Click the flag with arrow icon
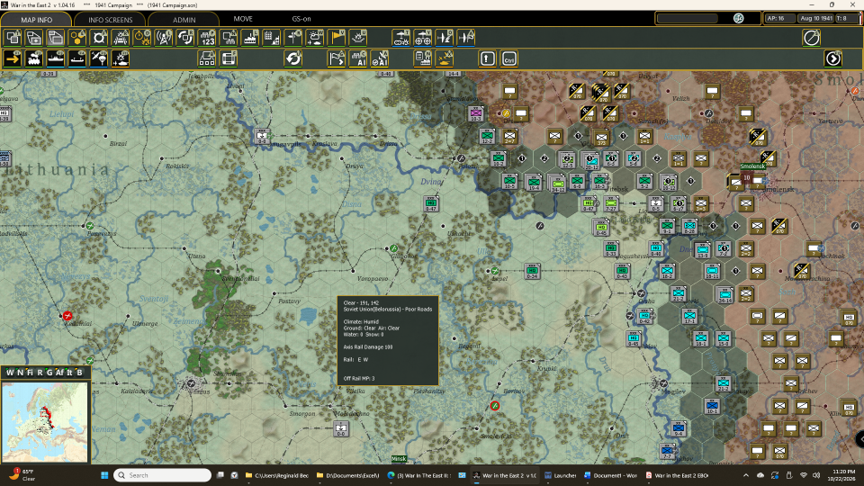Image resolution: width=864 pixels, height=486 pixels. point(337,58)
